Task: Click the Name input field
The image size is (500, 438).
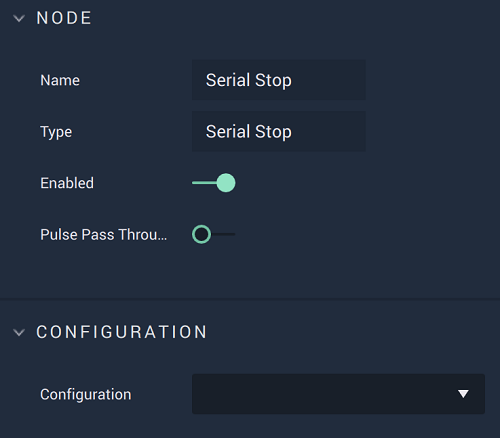Action: (279, 80)
